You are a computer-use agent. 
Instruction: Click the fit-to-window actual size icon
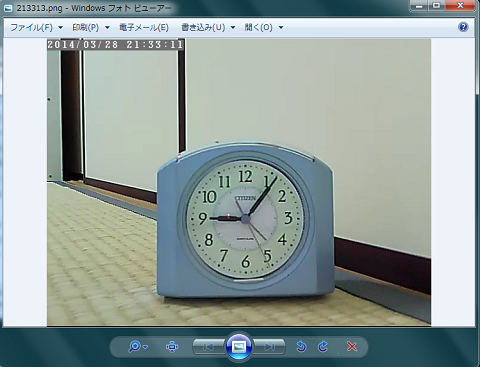pyautogui.click(x=172, y=347)
